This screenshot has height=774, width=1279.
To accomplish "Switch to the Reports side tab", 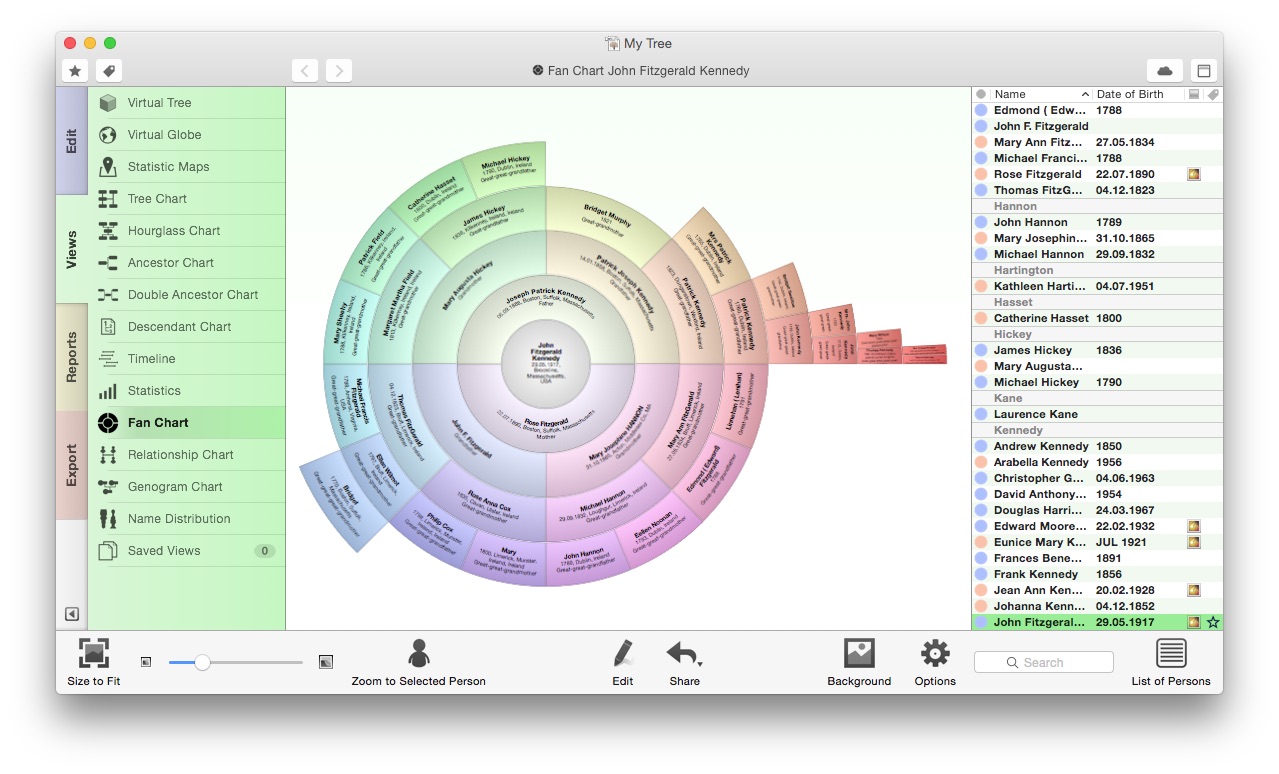I will pos(72,357).
